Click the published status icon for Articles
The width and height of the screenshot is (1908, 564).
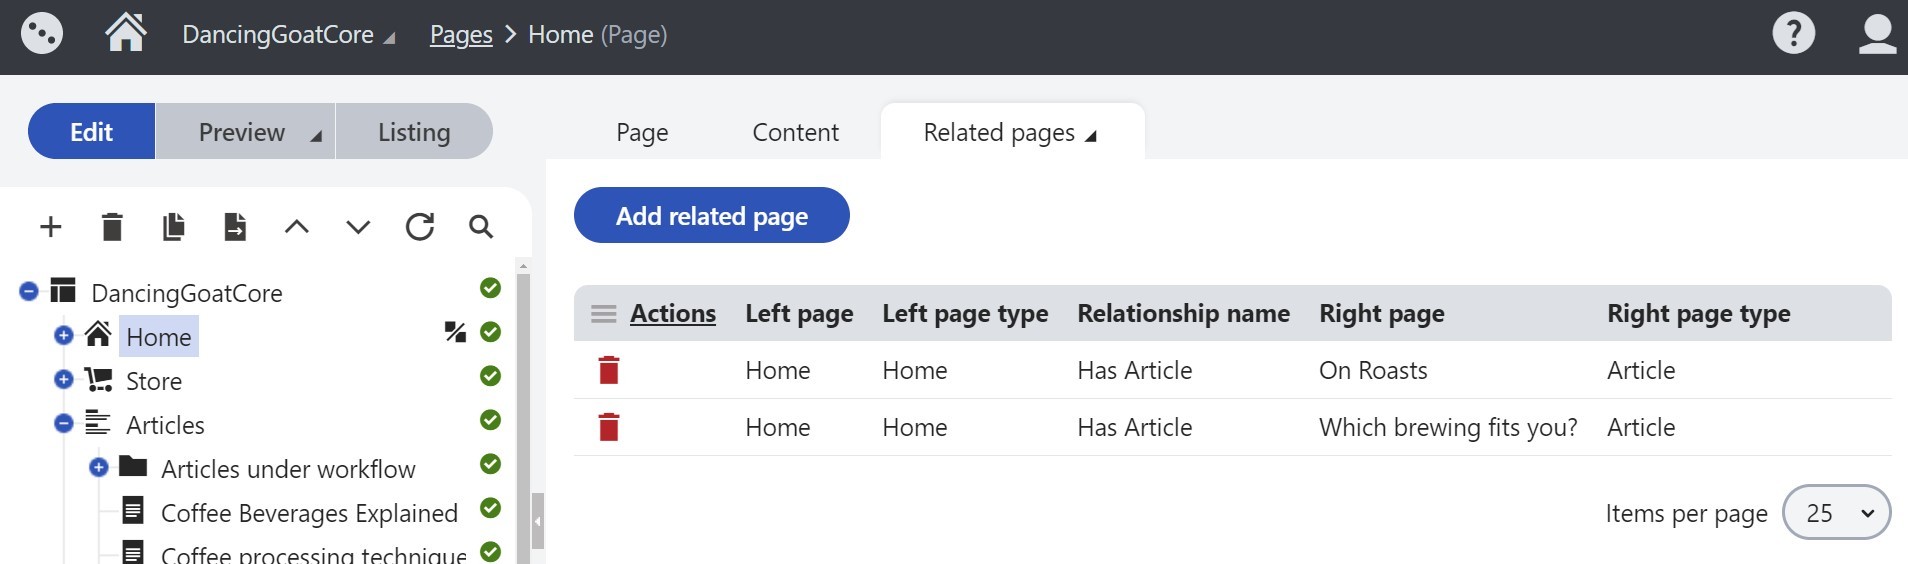point(490,420)
